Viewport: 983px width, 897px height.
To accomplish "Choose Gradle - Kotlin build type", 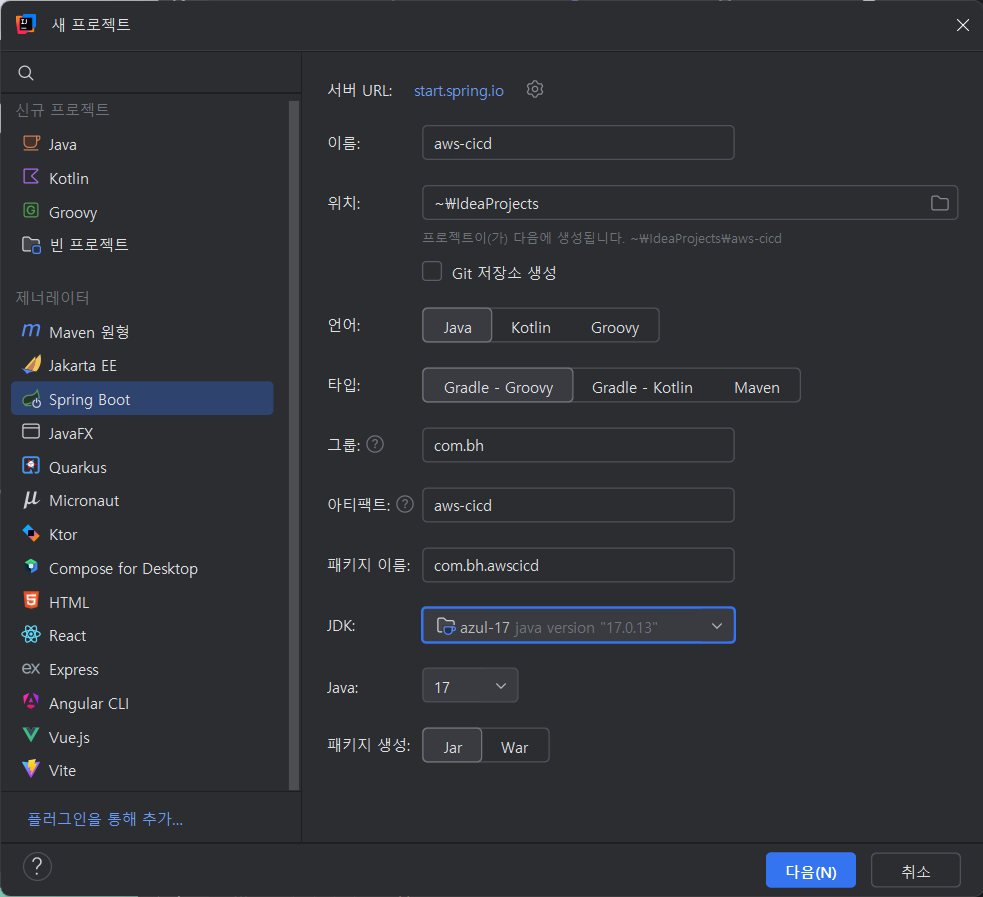I will 642,386.
